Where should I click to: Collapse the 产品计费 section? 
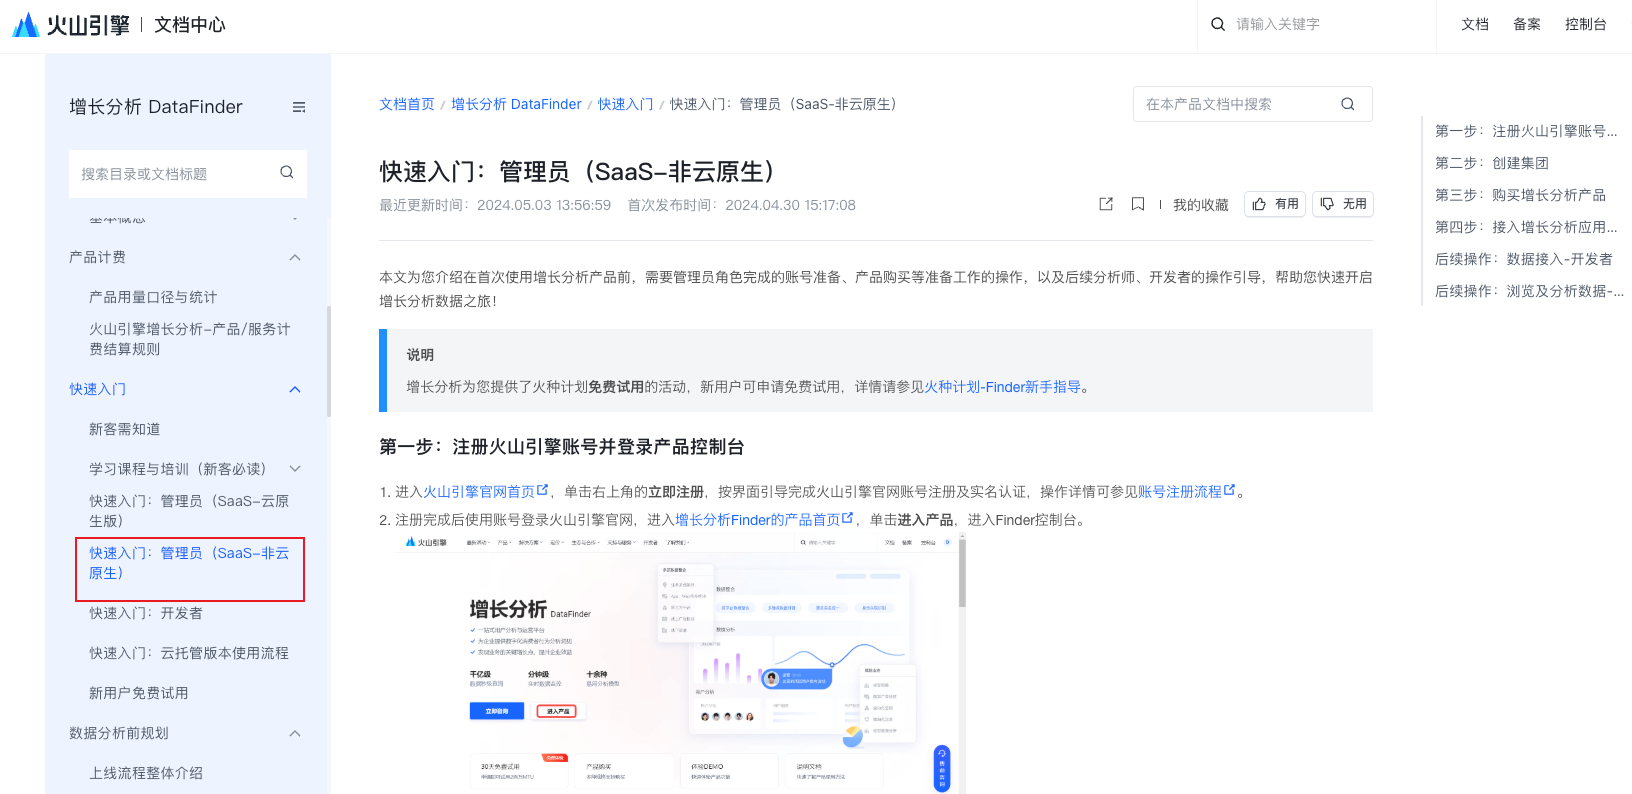point(295,257)
